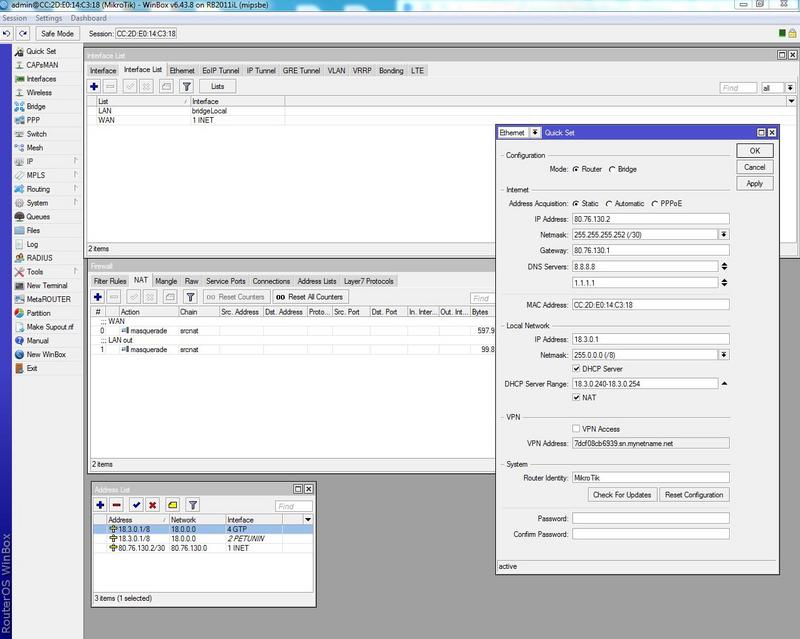Screen dimensions: 800x639
Task: Click the Router Identity input field
Action: point(651,478)
